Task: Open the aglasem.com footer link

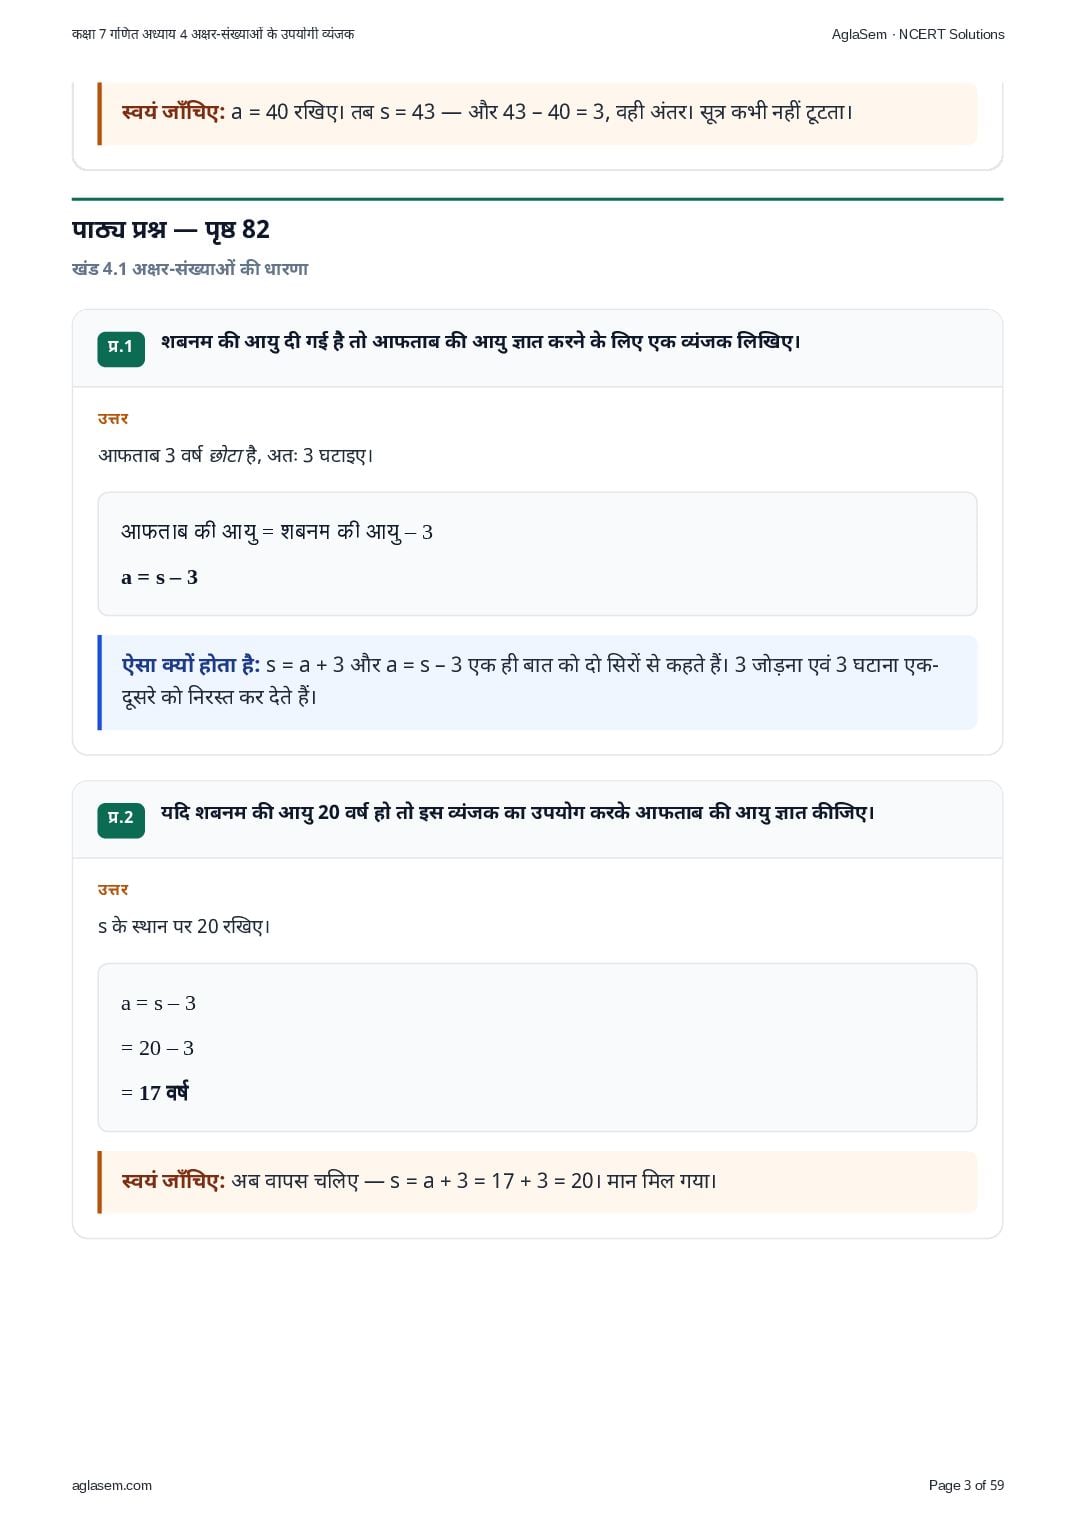Action: click(112, 1485)
